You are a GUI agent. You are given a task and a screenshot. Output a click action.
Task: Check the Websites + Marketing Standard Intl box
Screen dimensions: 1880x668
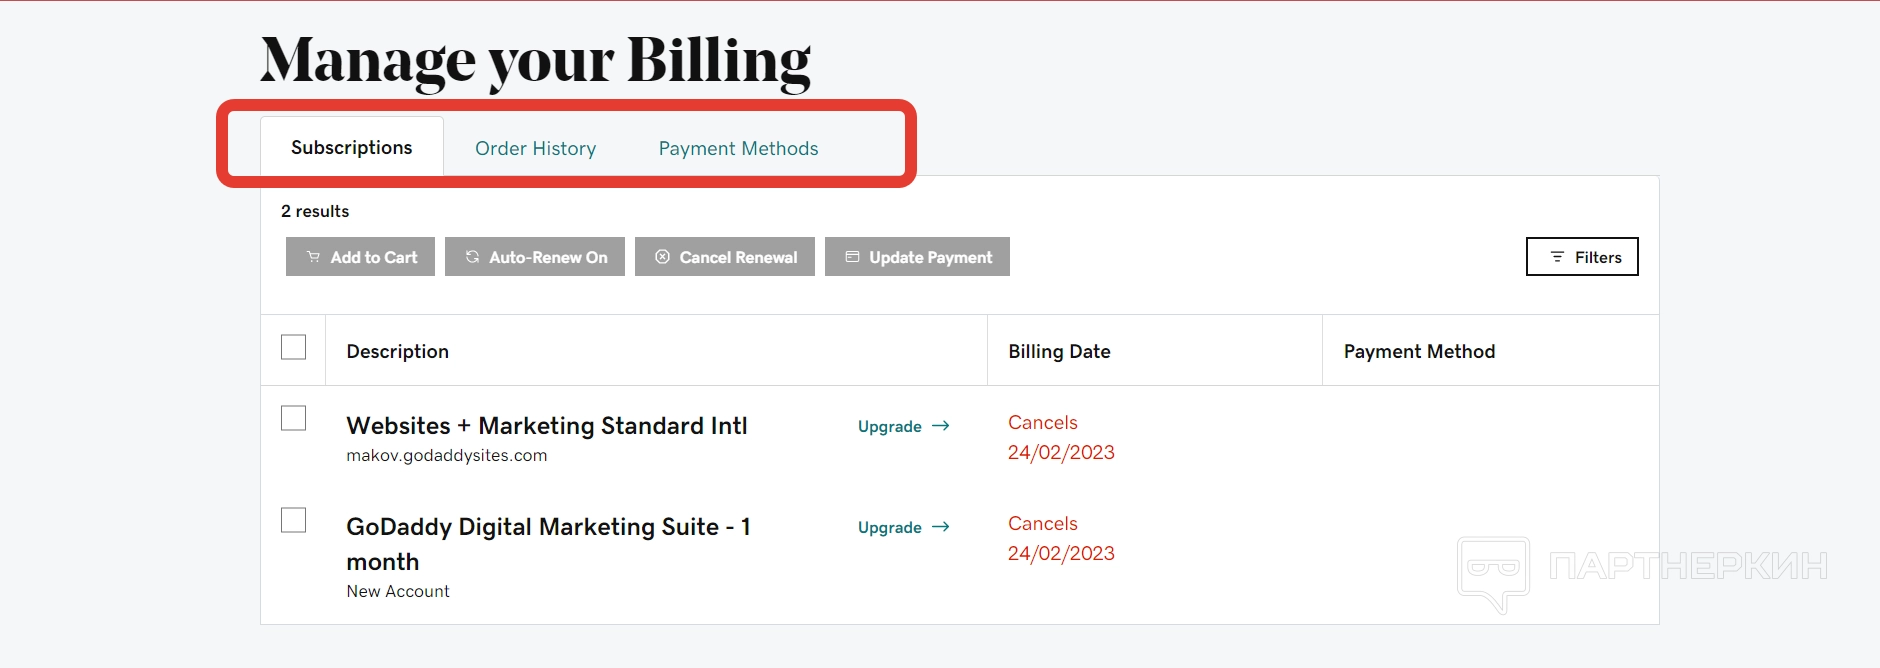click(x=293, y=418)
